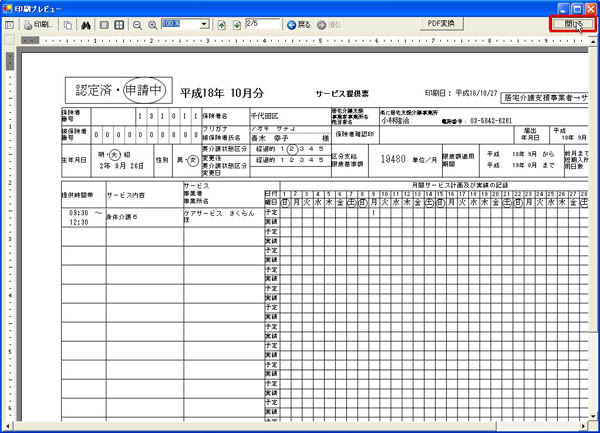Click the zoom in magnifier
Screen dimensions: 600x433
coord(152,25)
